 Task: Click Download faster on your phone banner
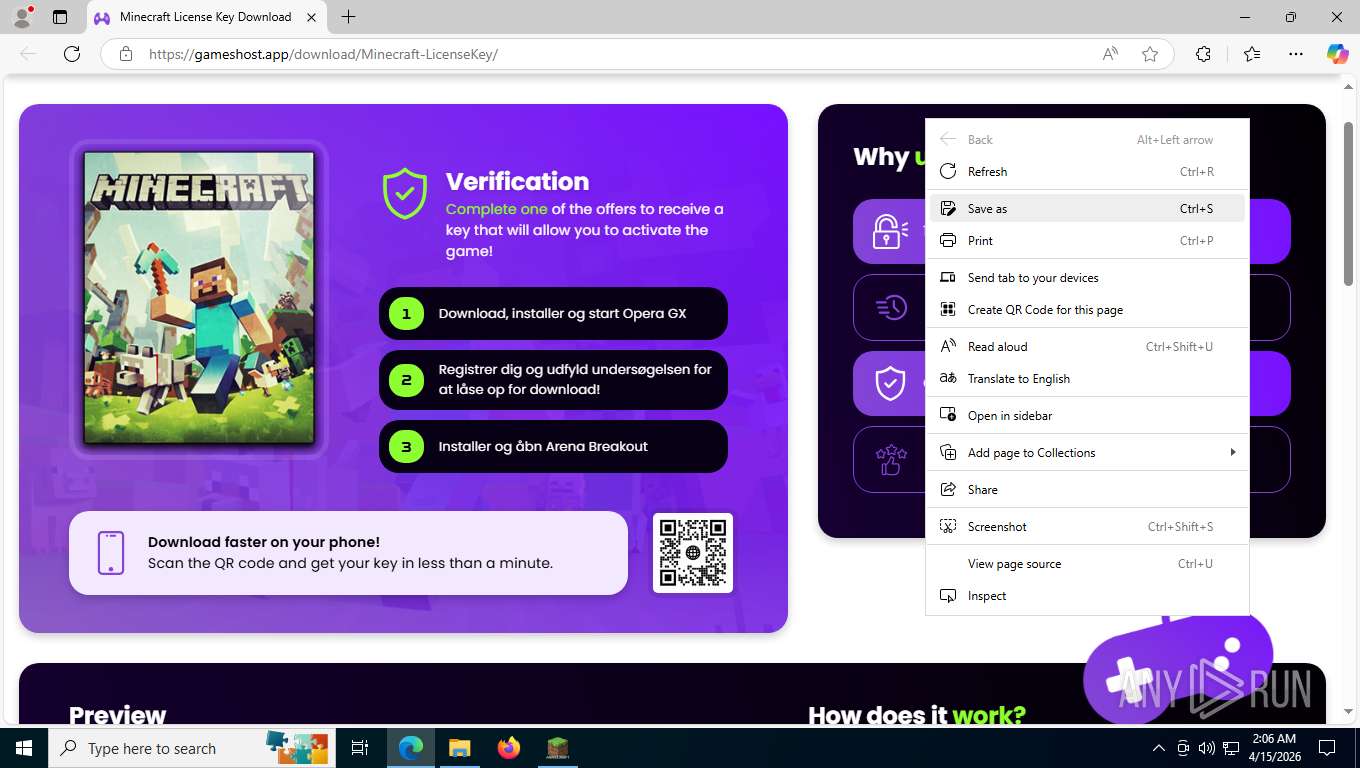pos(348,553)
